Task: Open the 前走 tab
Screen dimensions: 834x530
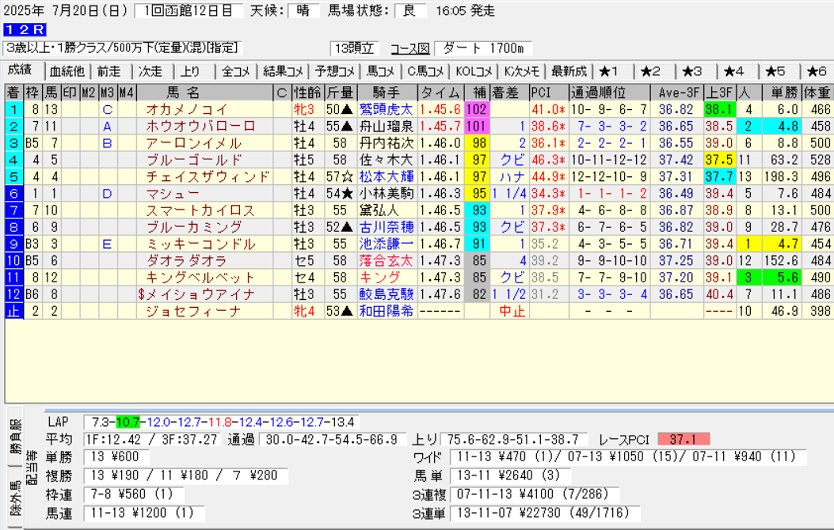Action: click(108, 71)
